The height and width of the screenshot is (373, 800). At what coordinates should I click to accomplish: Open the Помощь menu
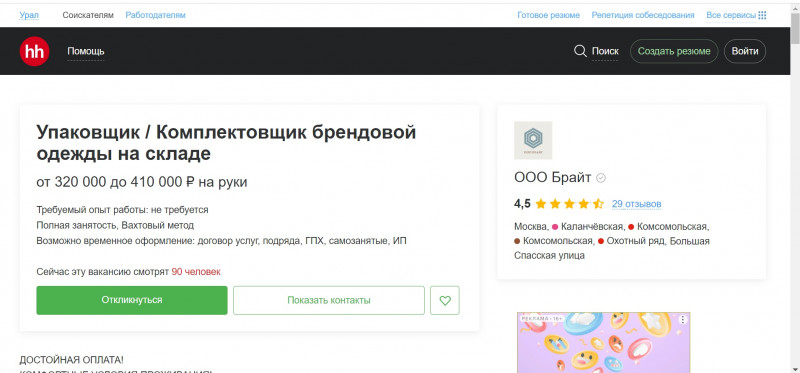pos(86,51)
